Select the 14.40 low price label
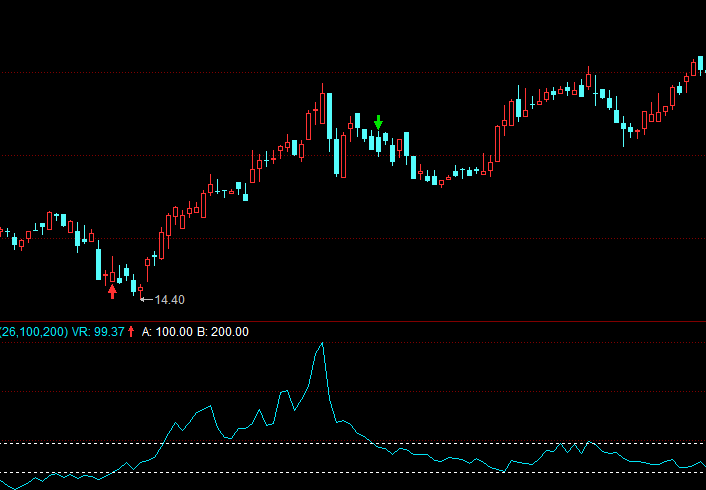The image size is (706, 490). pyautogui.click(x=170, y=300)
